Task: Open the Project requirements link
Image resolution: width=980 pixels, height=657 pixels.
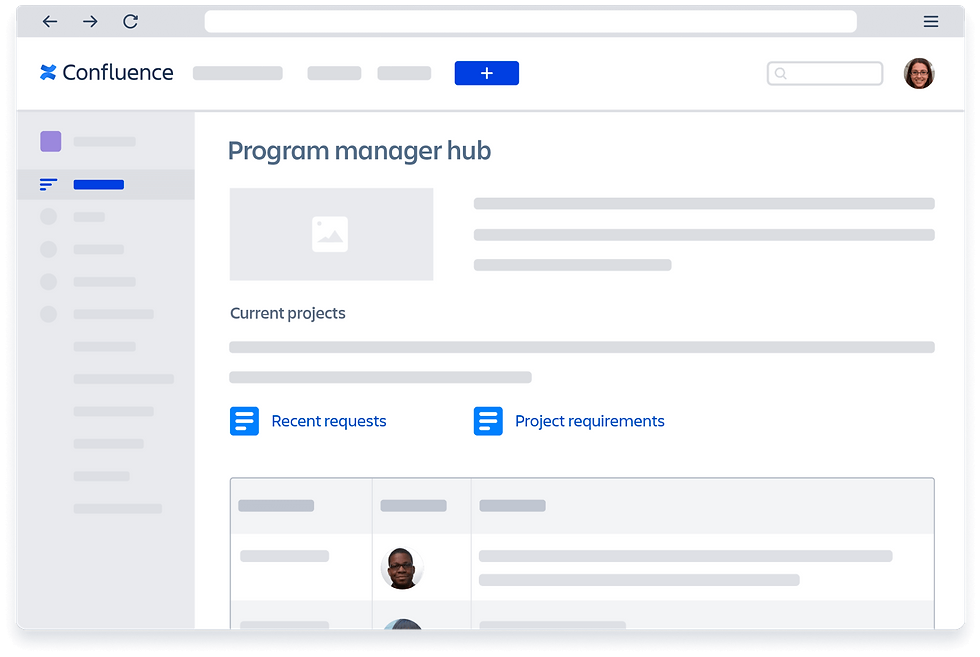Action: tap(589, 421)
